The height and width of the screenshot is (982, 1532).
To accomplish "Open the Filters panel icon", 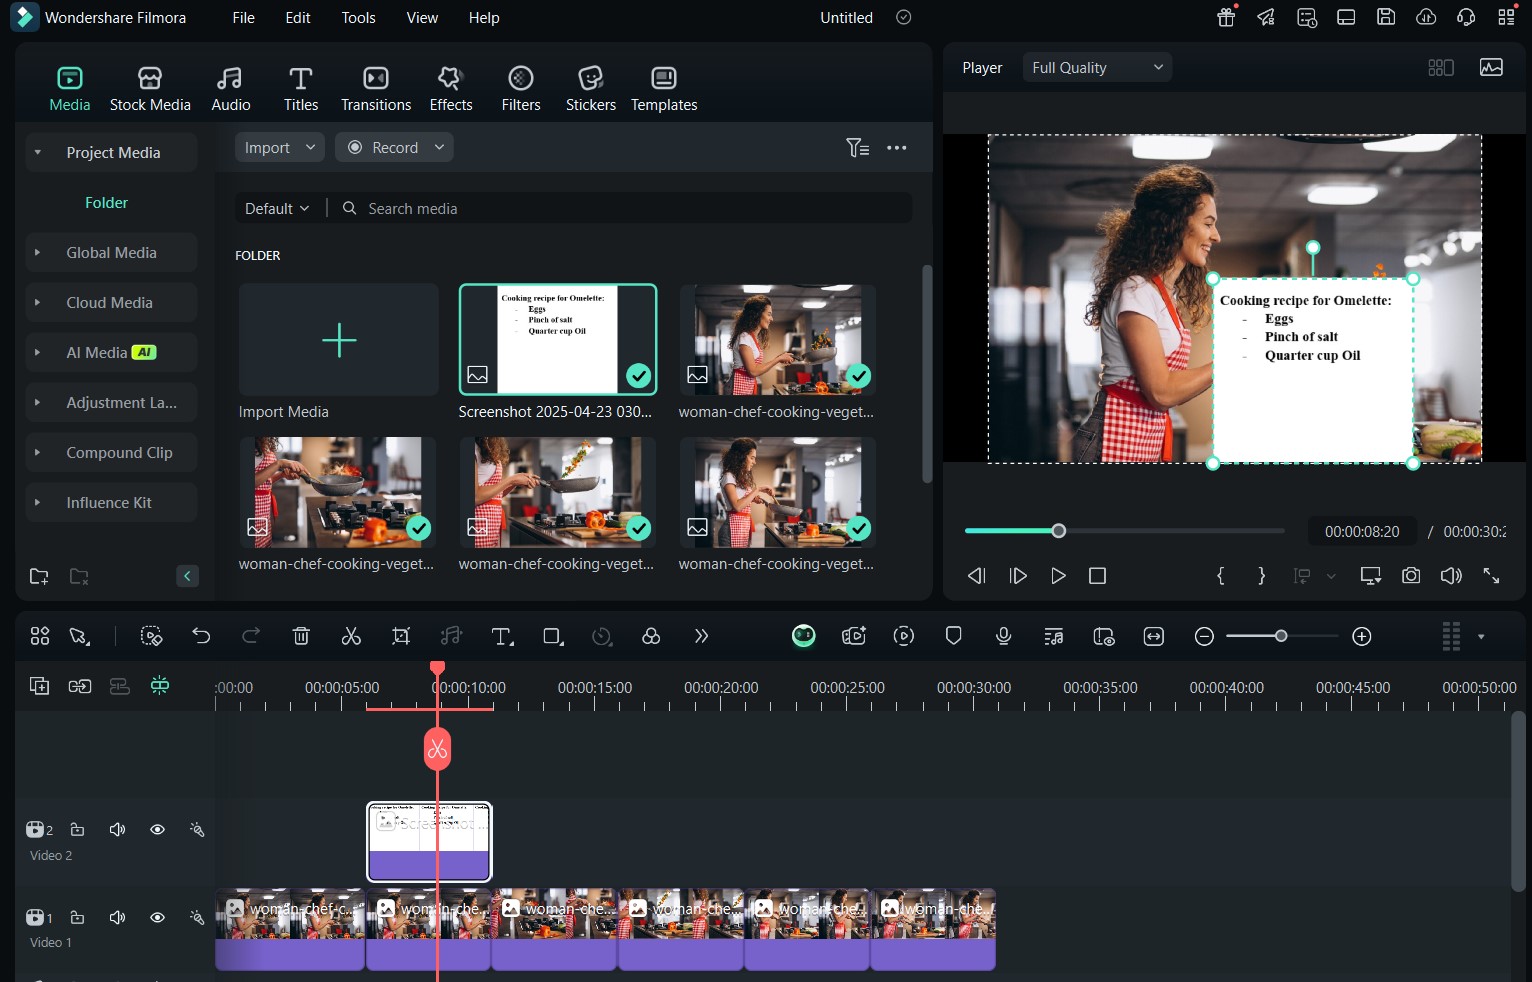I will [x=521, y=89].
